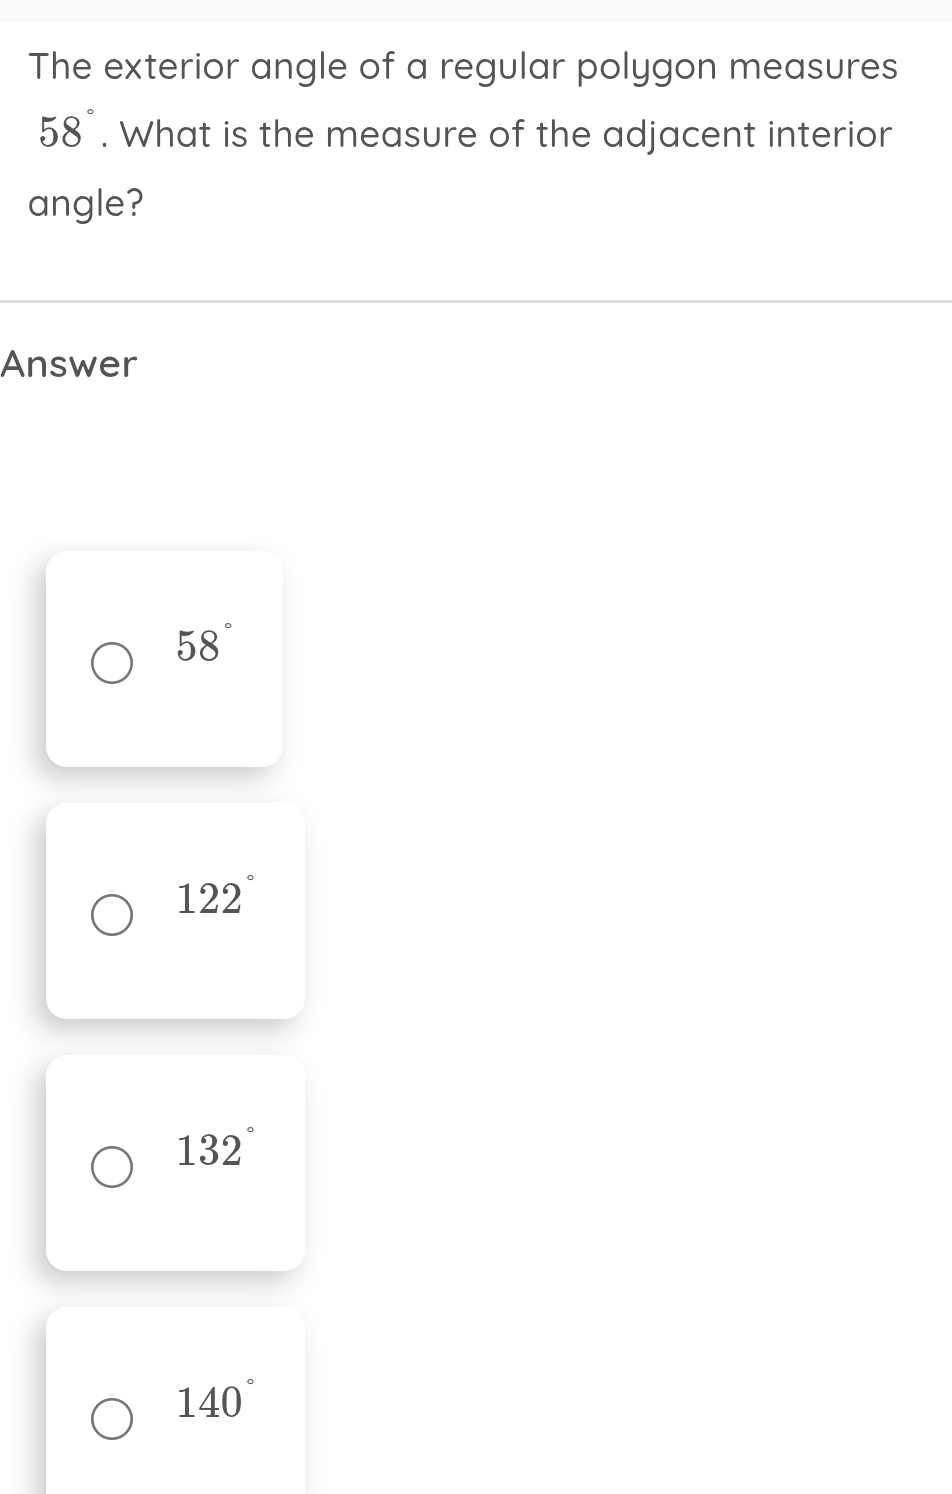Choose the answer card containing 58°
This screenshot has width=952, height=1494.
click(164, 659)
